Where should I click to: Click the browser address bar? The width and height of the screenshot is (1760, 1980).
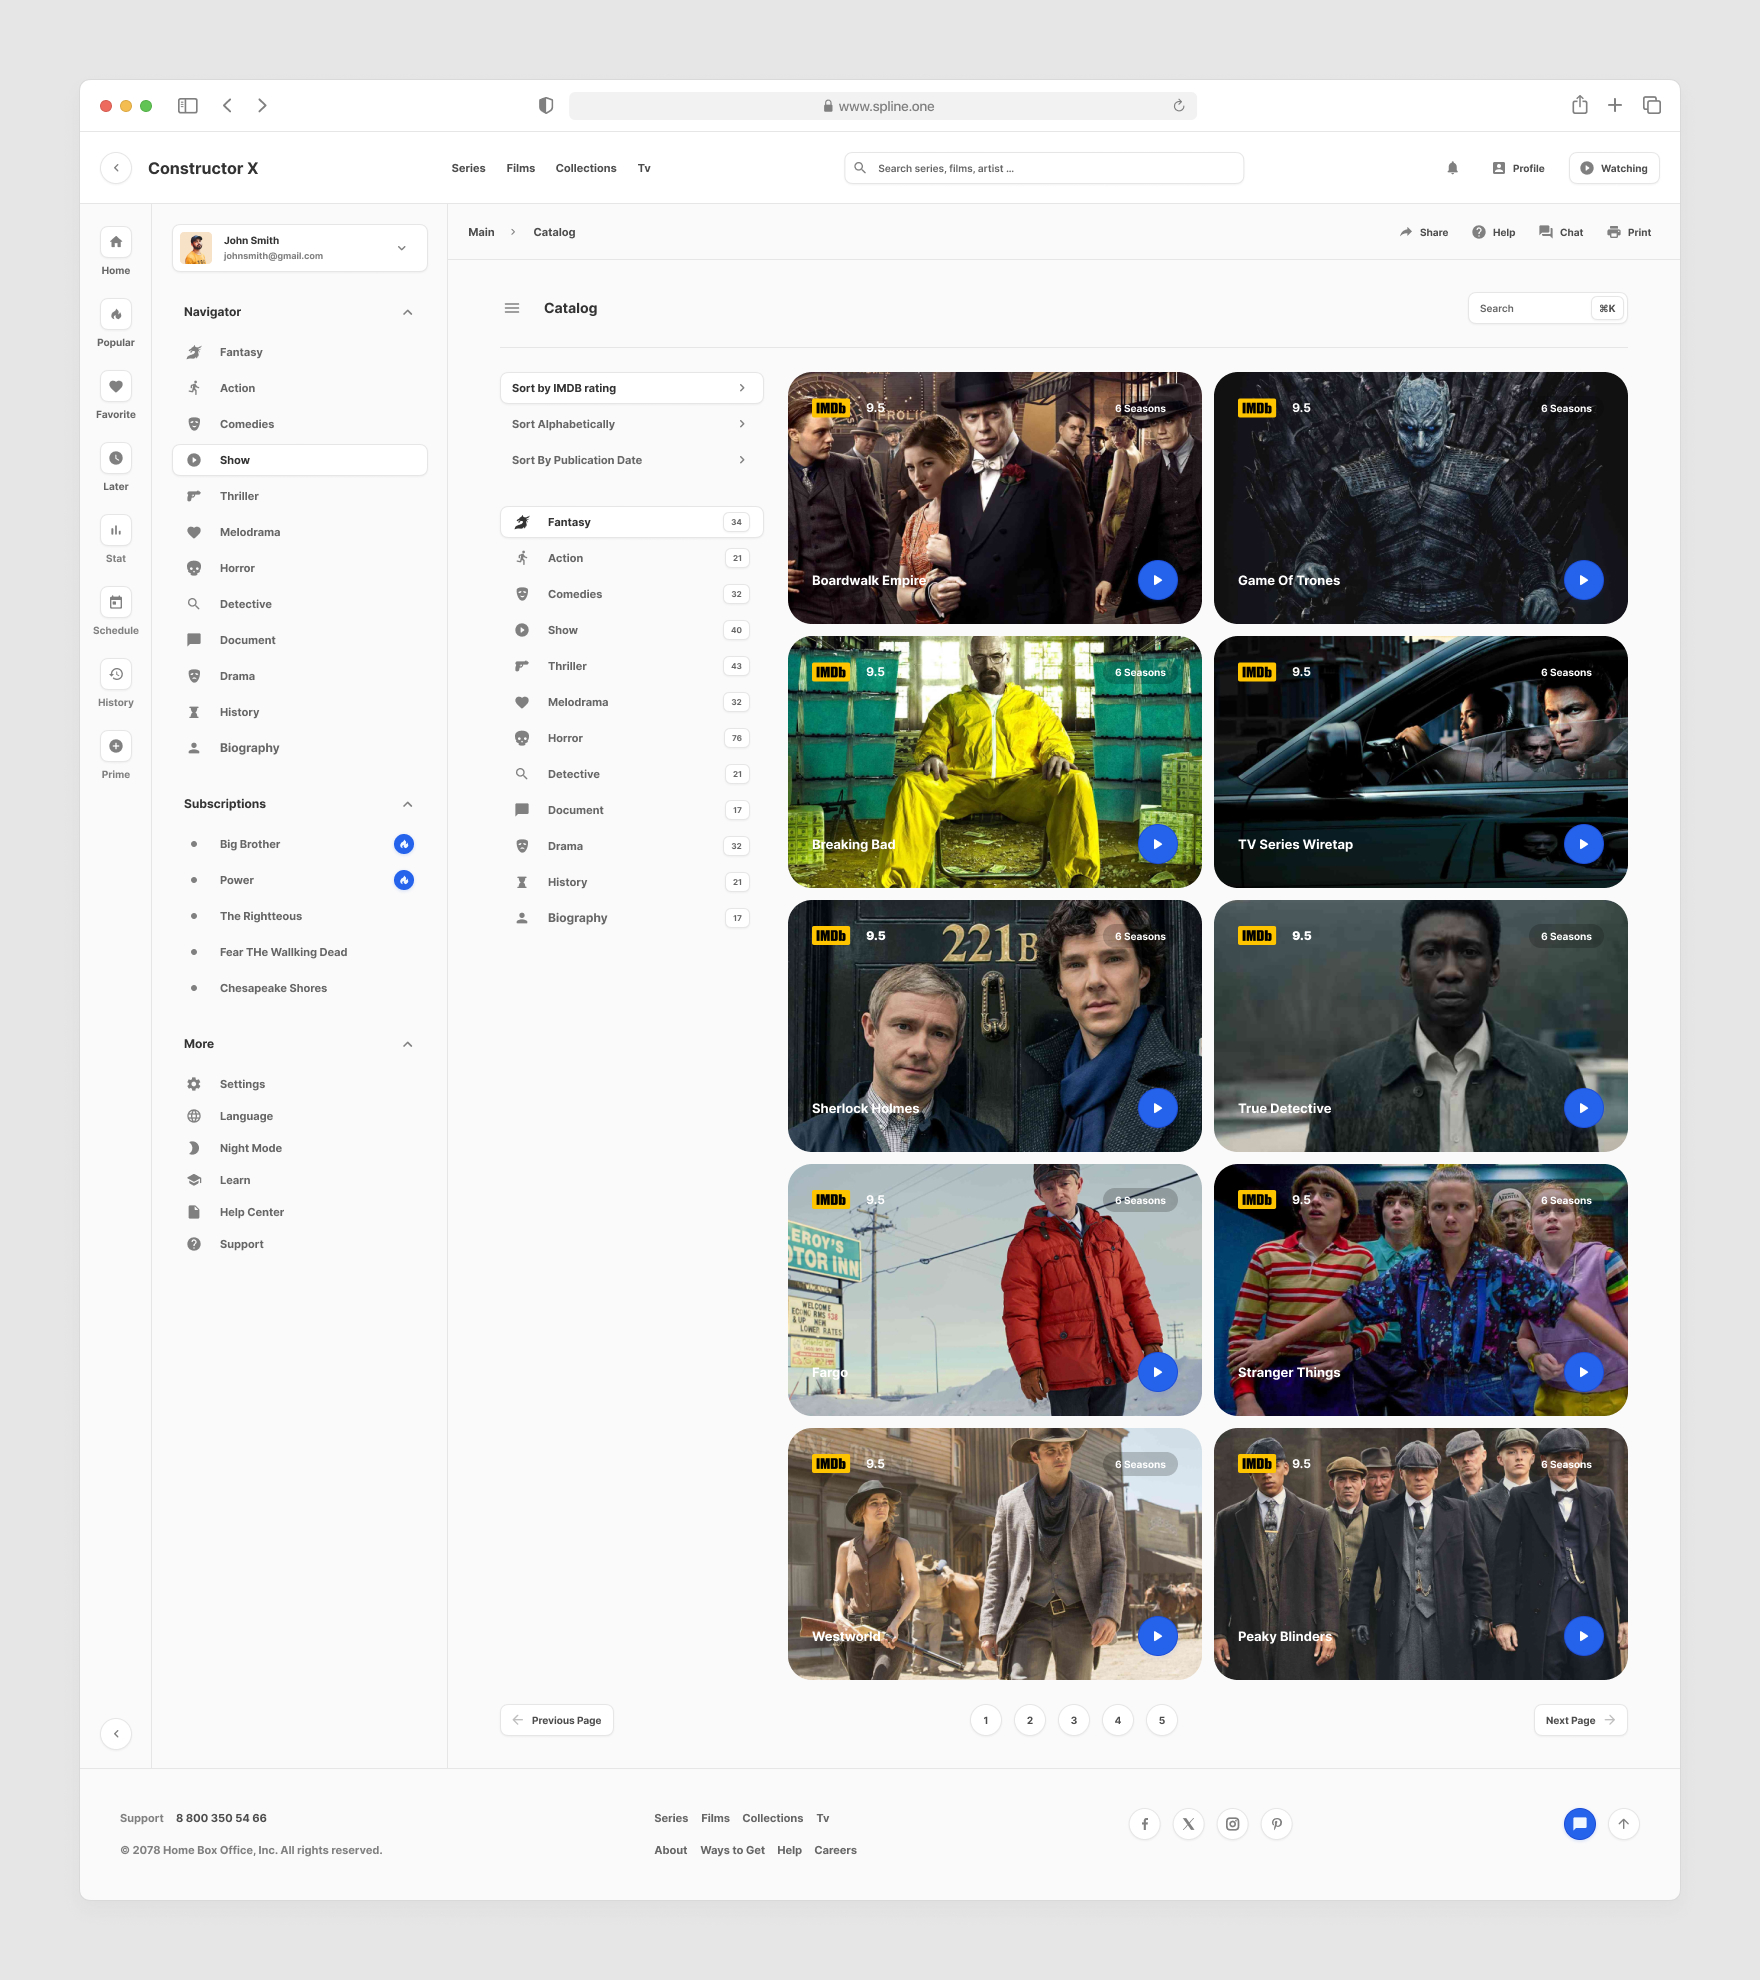tap(883, 106)
